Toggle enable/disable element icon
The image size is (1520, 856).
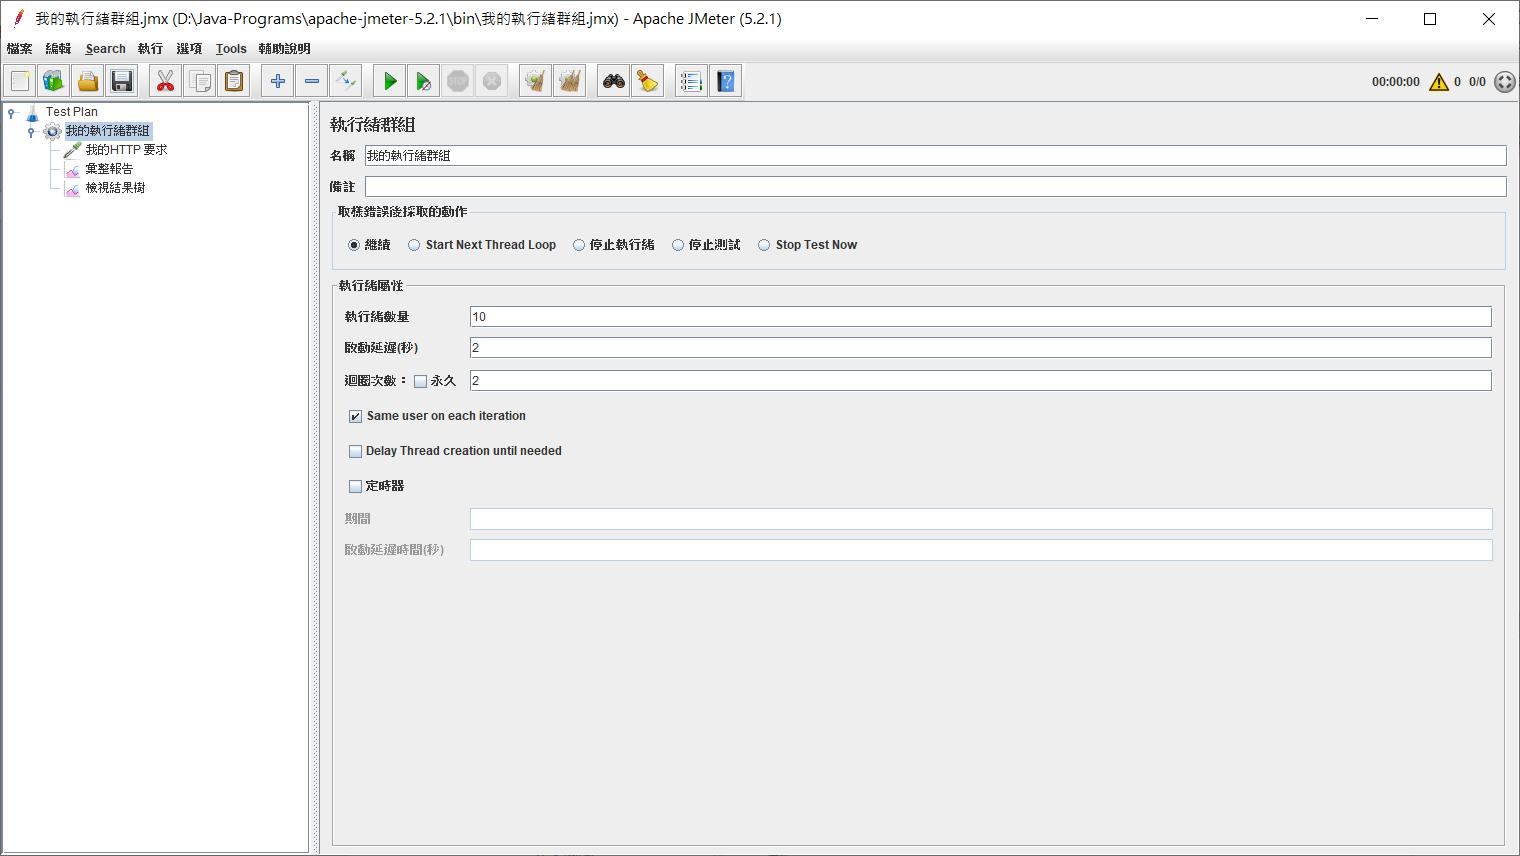pyautogui.click(x=346, y=81)
